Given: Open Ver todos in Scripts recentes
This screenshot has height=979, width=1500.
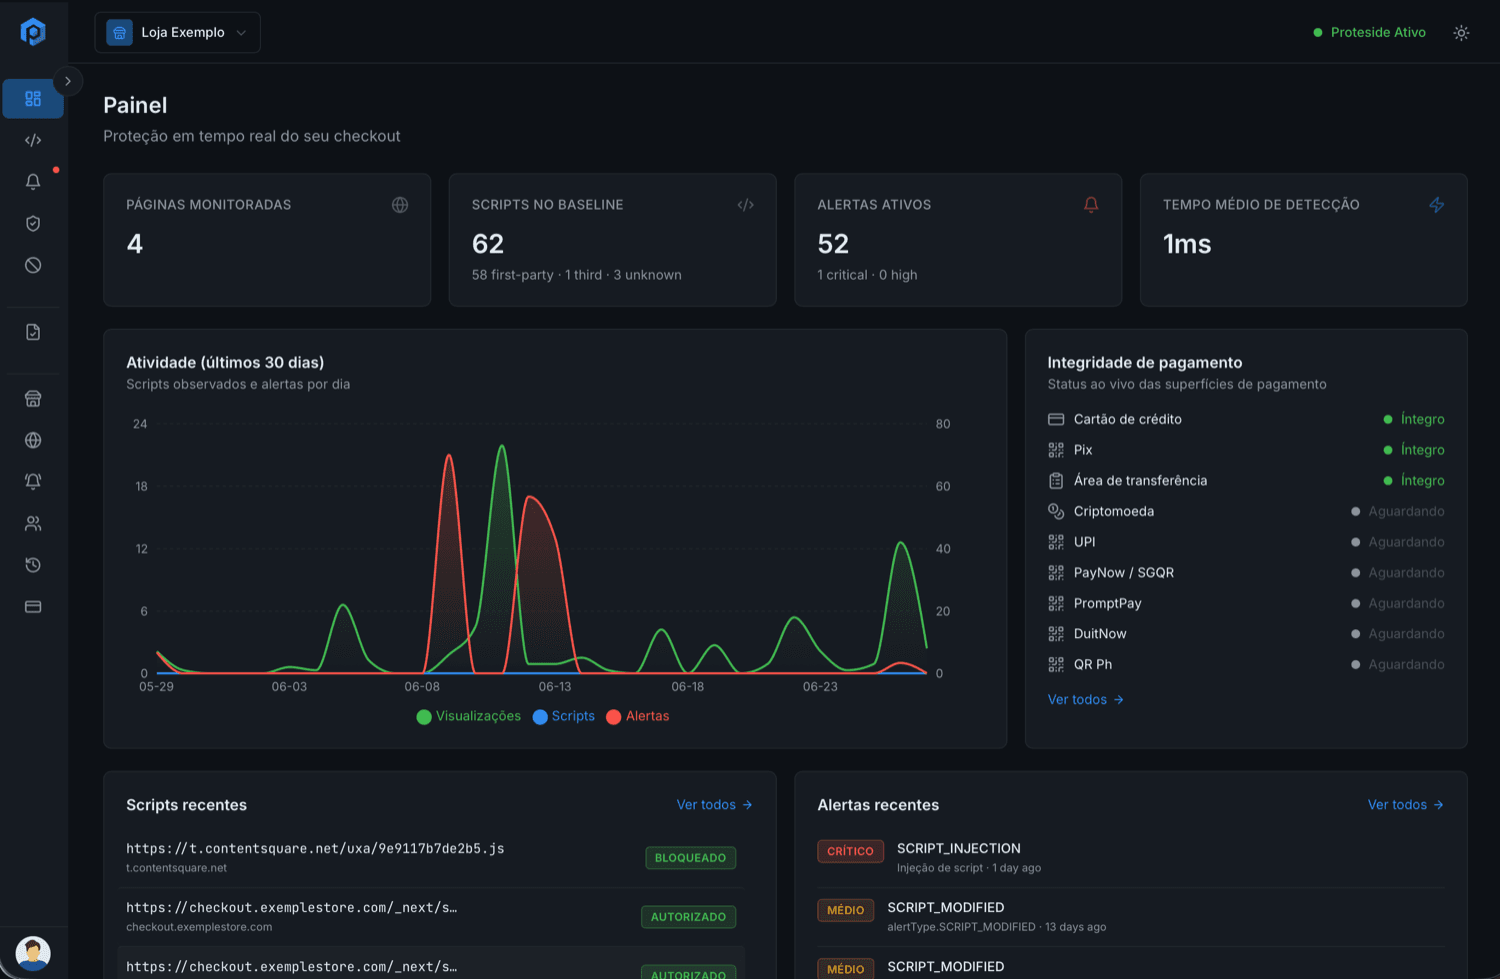Looking at the screenshot, I should pyautogui.click(x=714, y=805).
